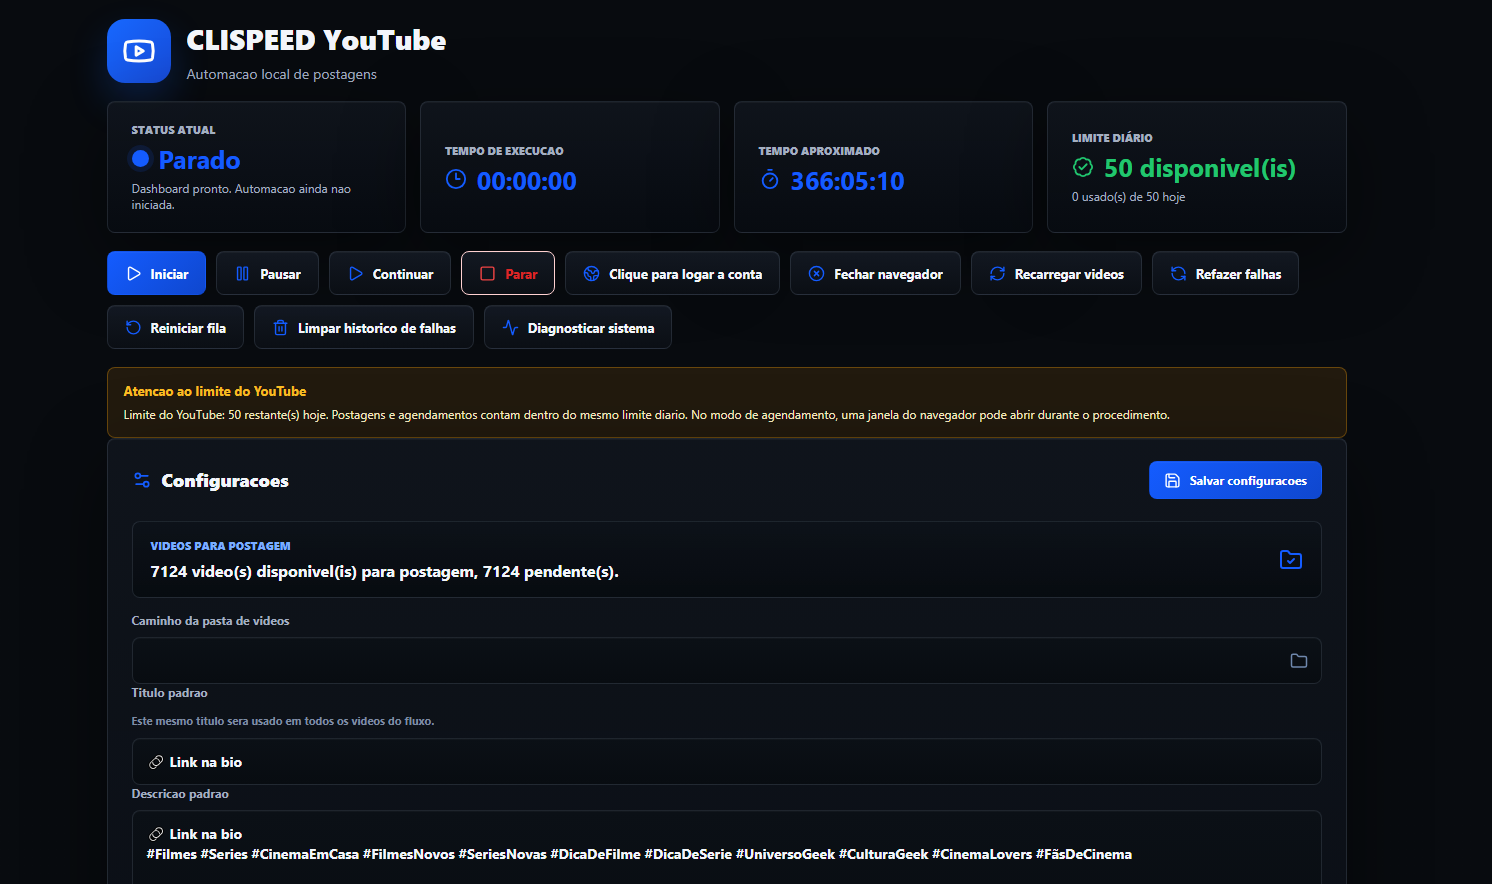The width and height of the screenshot is (1492, 884).
Task: Resume via the Continuar button
Action: [x=390, y=273]
